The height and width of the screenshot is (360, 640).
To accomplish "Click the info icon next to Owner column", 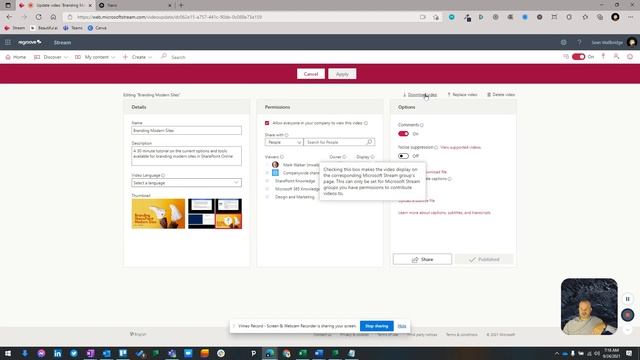I will pos(344,157).
